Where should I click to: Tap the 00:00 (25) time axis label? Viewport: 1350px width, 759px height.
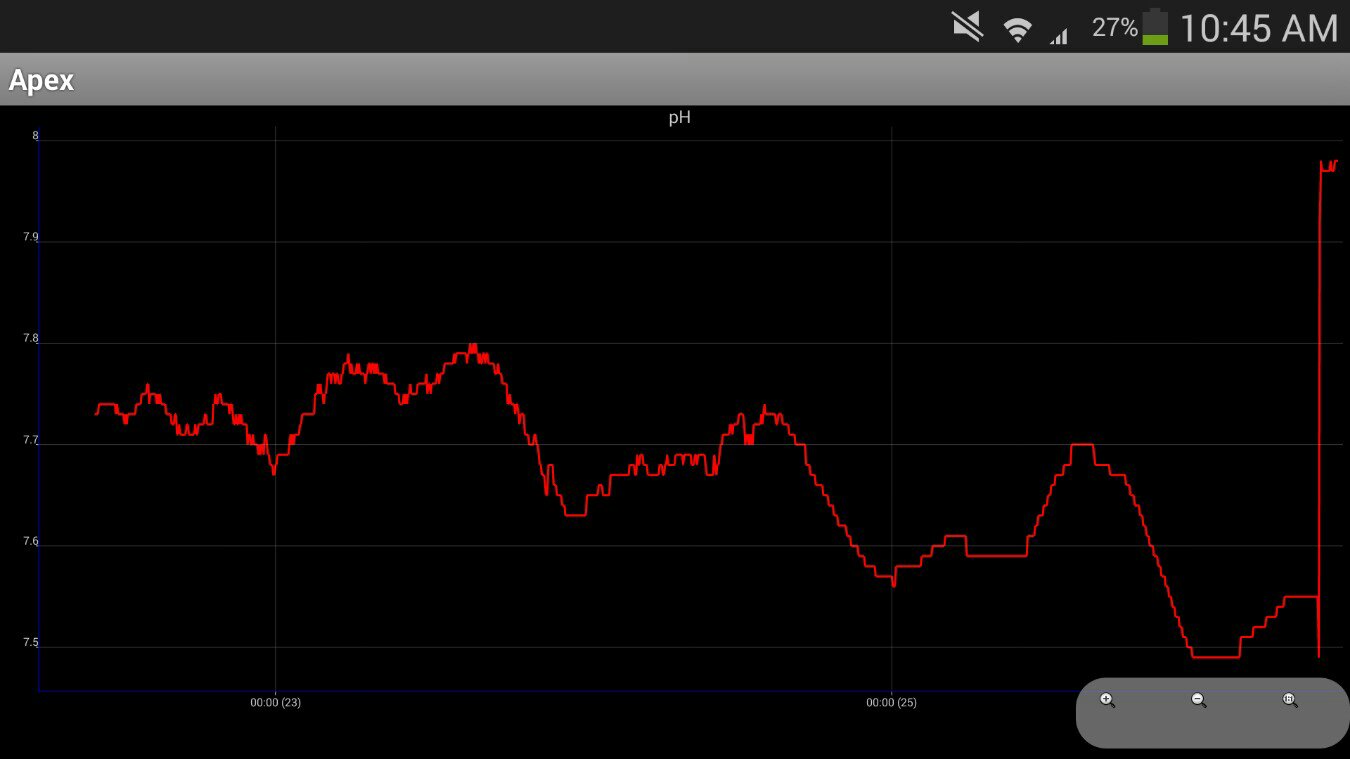pos(891,703)
